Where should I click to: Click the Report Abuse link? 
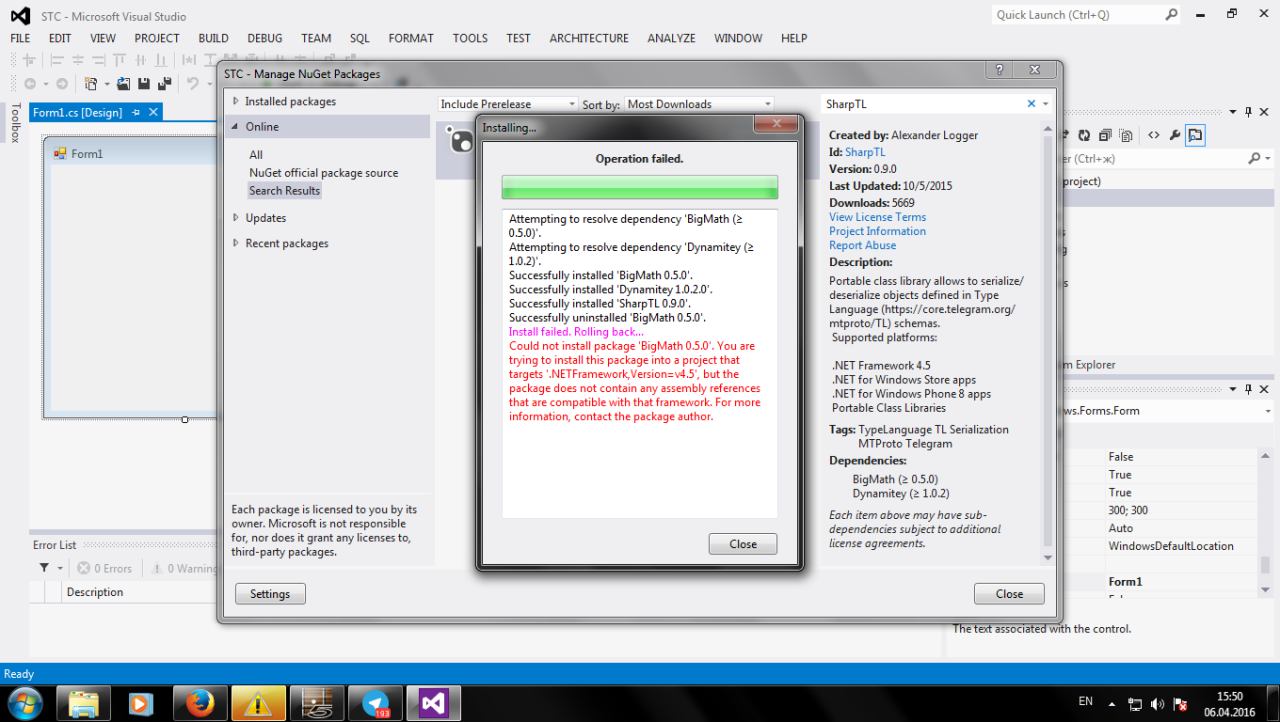coord(862,245)
